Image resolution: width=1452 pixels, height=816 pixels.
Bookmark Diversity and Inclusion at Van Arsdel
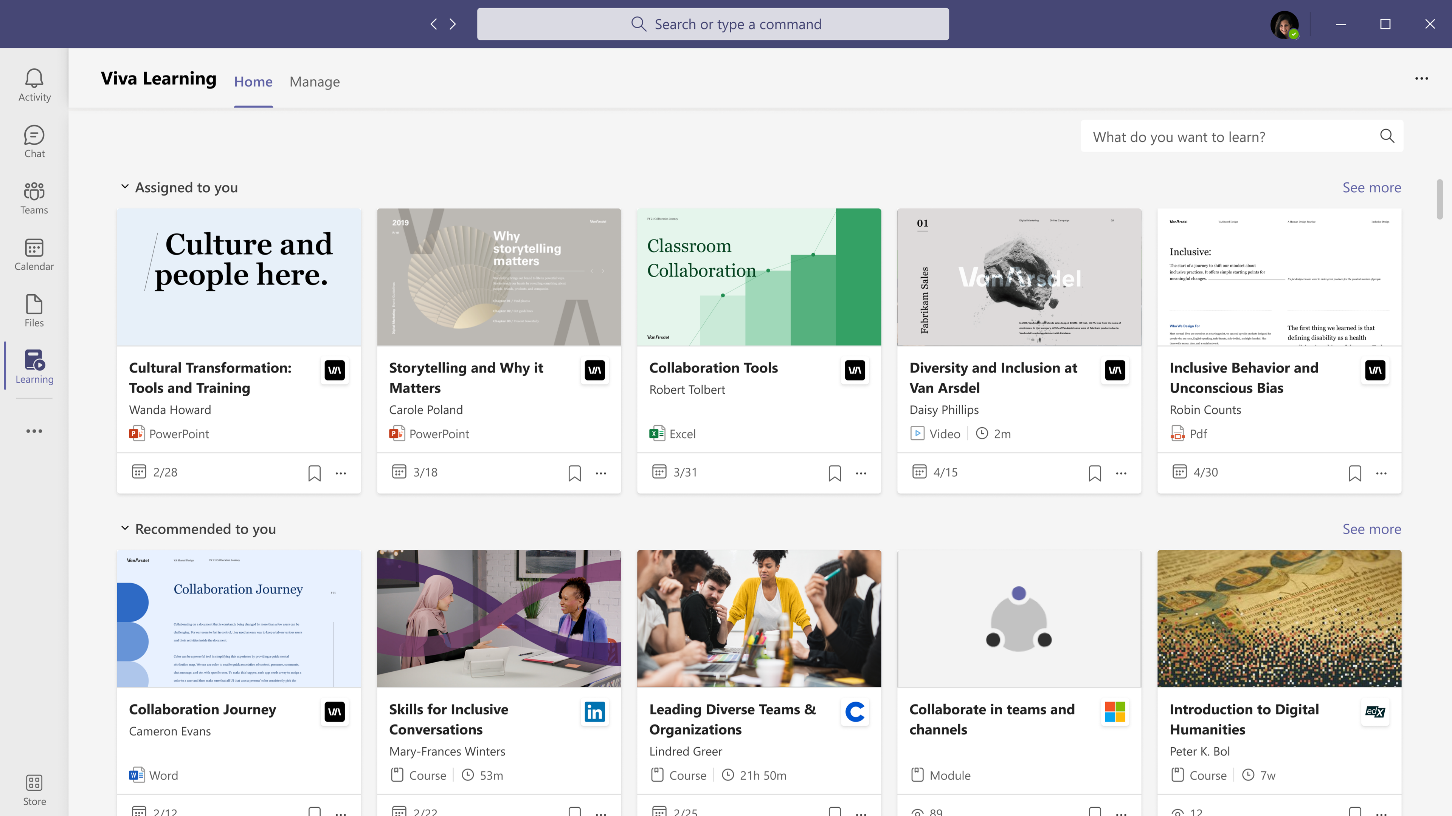[1095, 473]
